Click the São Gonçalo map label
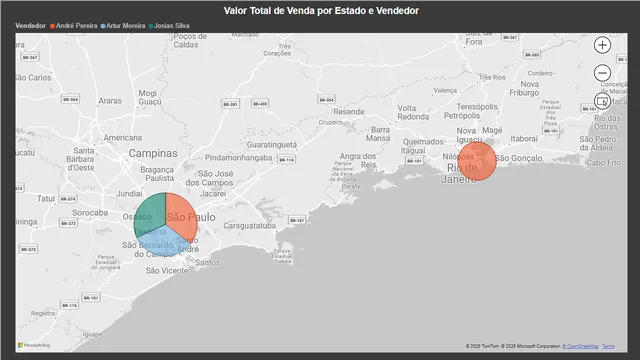The image size is (640, 360). coord(519,158)
